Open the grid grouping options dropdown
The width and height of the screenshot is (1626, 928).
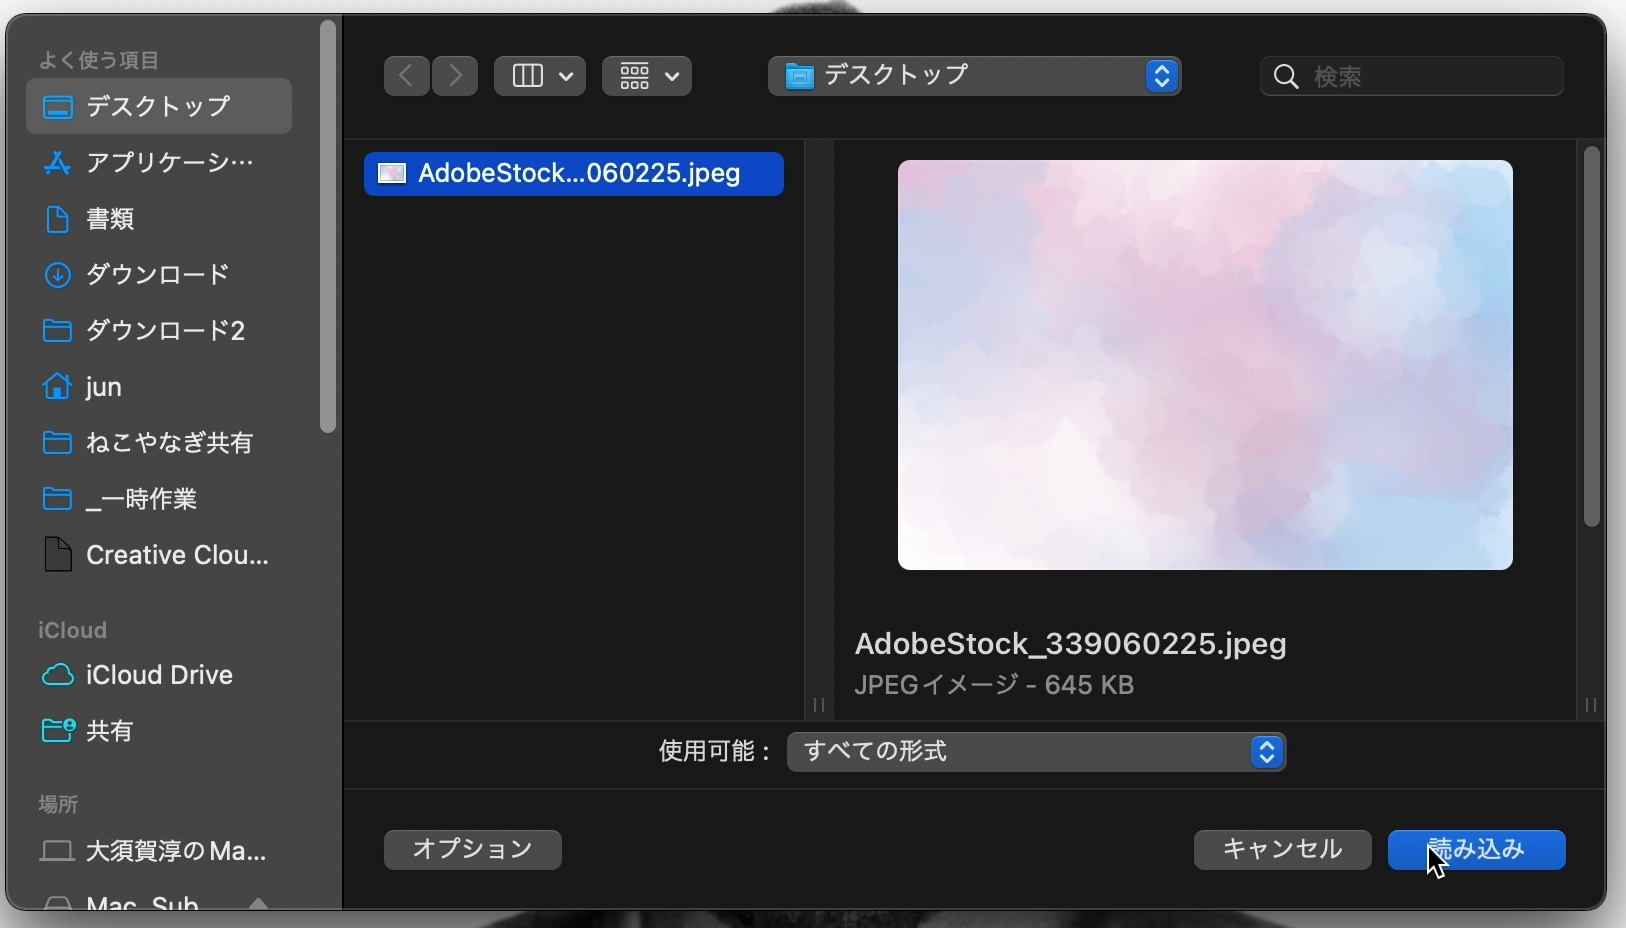pos(647,76)
